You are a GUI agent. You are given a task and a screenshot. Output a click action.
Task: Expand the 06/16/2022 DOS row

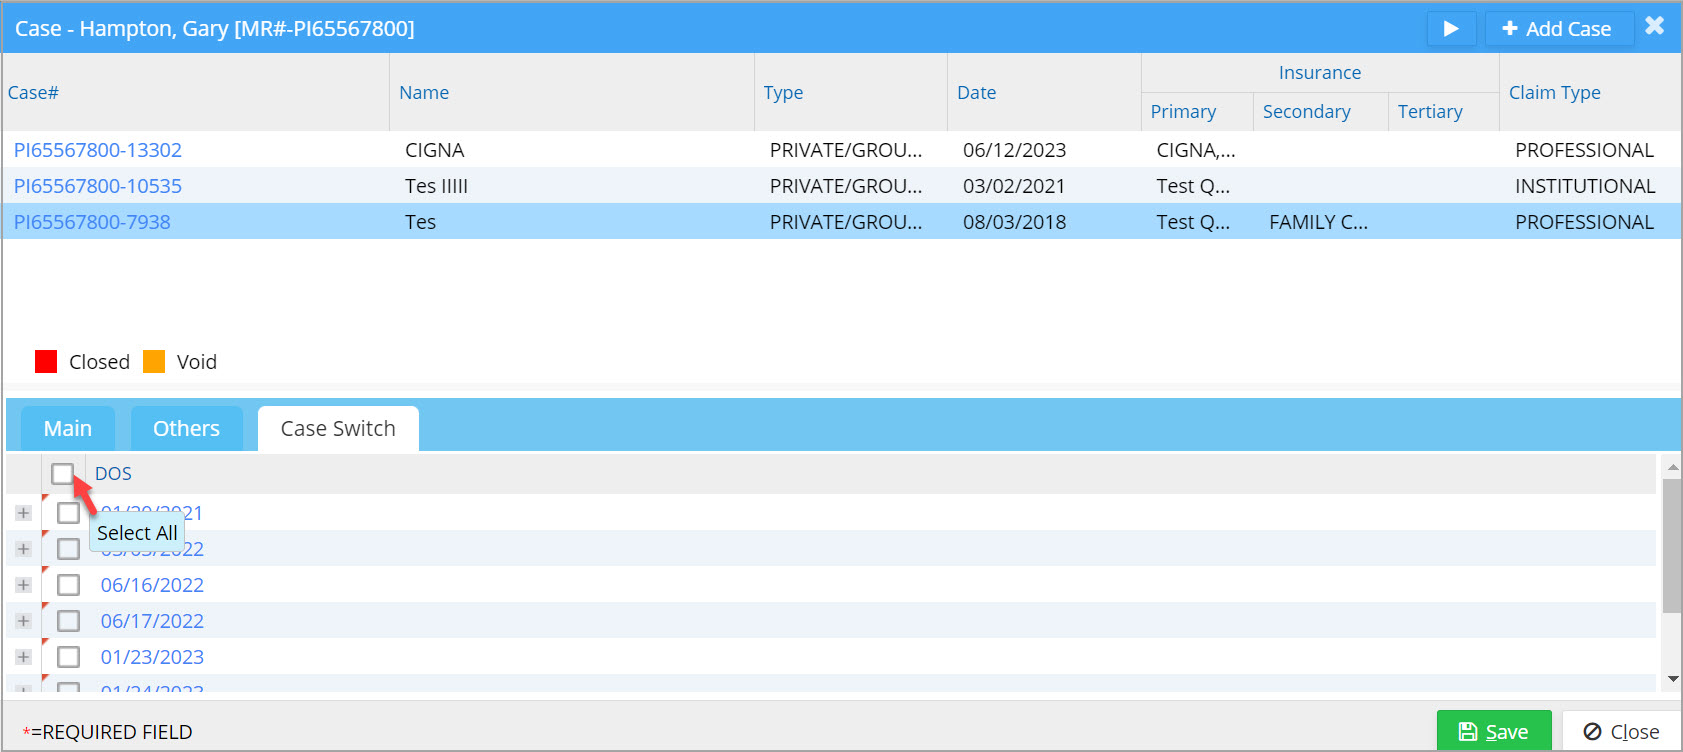click(24, 585)
